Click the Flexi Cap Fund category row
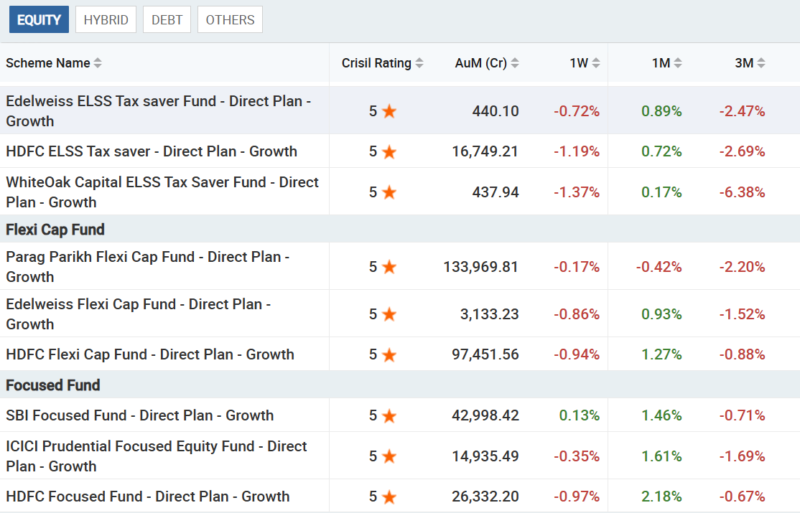The image size is (800, 513). pyautogui.click(x=400, y=229)
